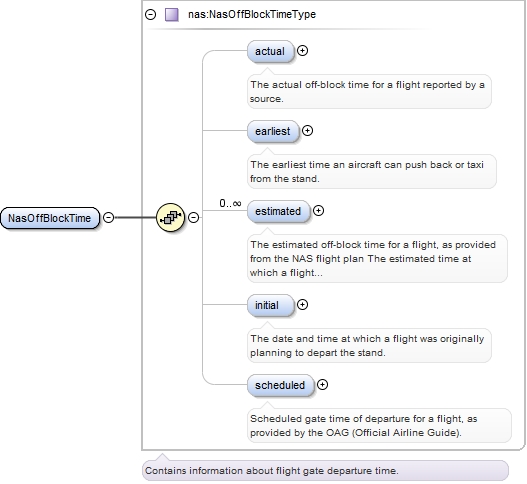Collapse the NasOffBlockTime root element
The width and height of the screenshot is (527, 484).
tap(108, 217)
